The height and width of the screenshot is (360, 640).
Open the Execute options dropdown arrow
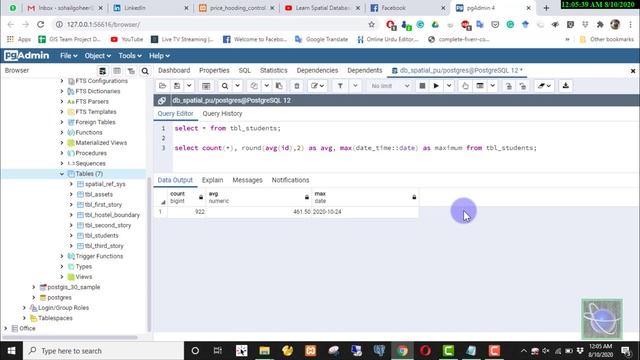coord(449,86)
